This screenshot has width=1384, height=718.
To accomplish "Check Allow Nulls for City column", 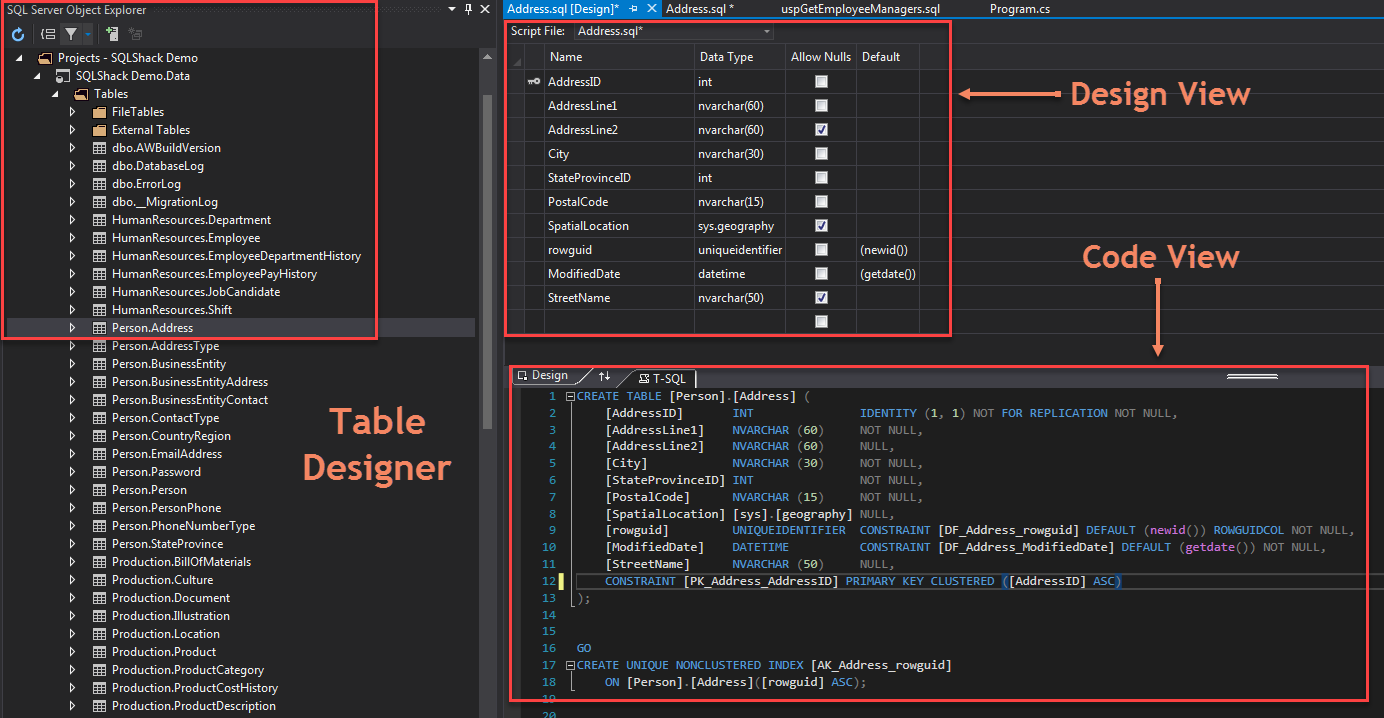I will click(821, 154).
